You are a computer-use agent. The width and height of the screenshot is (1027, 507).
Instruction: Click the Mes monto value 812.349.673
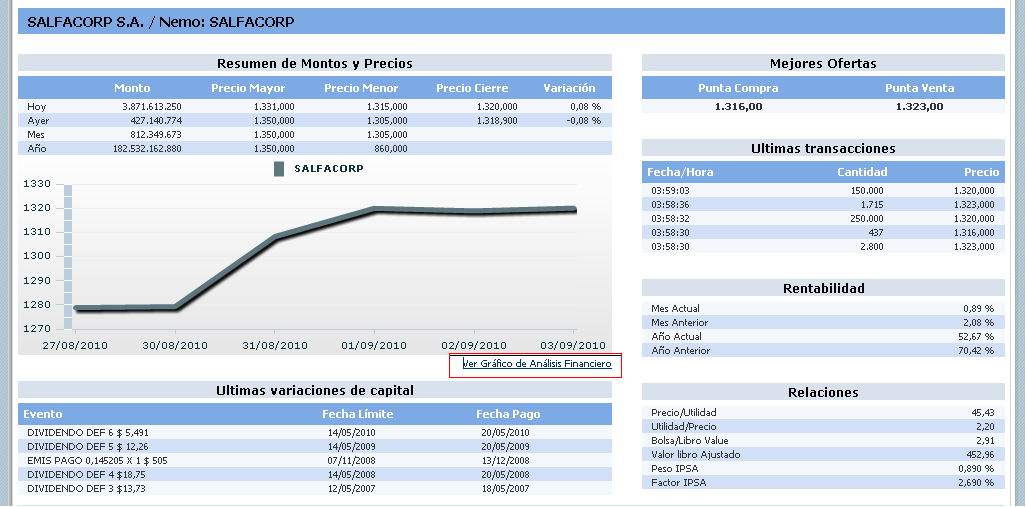pyautogui.click(x=157, y=134)
